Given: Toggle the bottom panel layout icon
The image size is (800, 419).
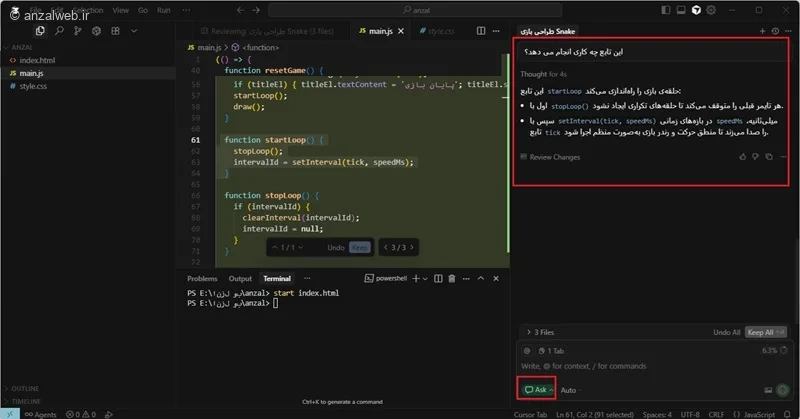Looking at the screenshot, I should coord(681,10).
